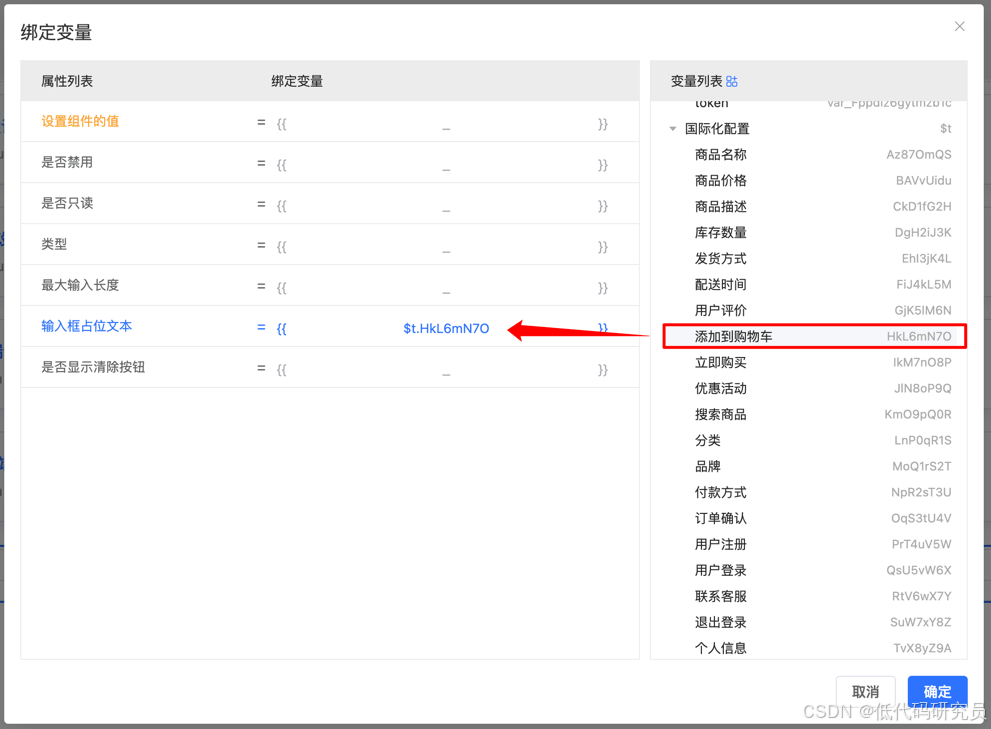991x729 pixels.
Task: Click binding field of 设置组件的值 row
Action: point(442,124)
